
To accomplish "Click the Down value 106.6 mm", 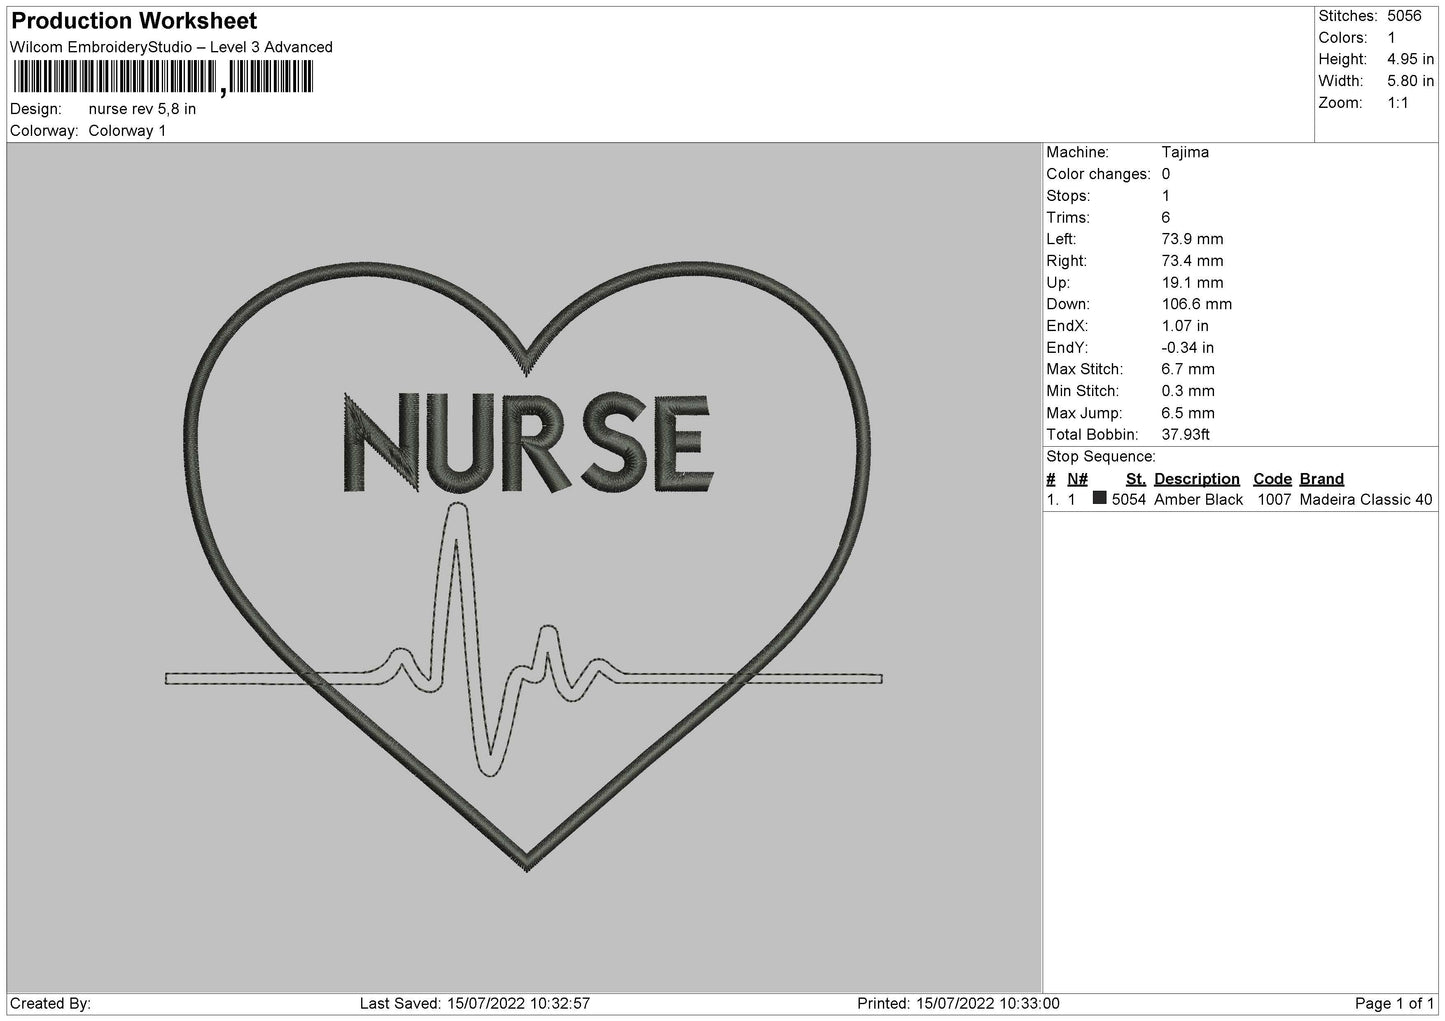I will [x=1197, y=305].
